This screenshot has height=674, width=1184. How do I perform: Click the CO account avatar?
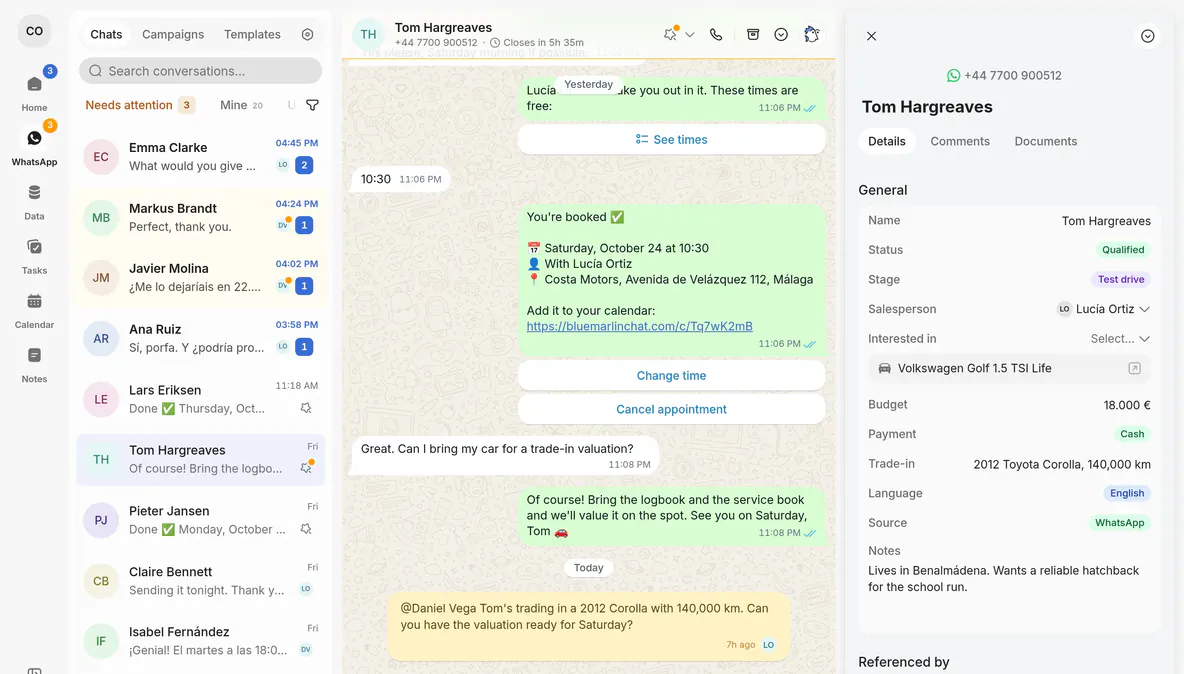pos(34,31)
